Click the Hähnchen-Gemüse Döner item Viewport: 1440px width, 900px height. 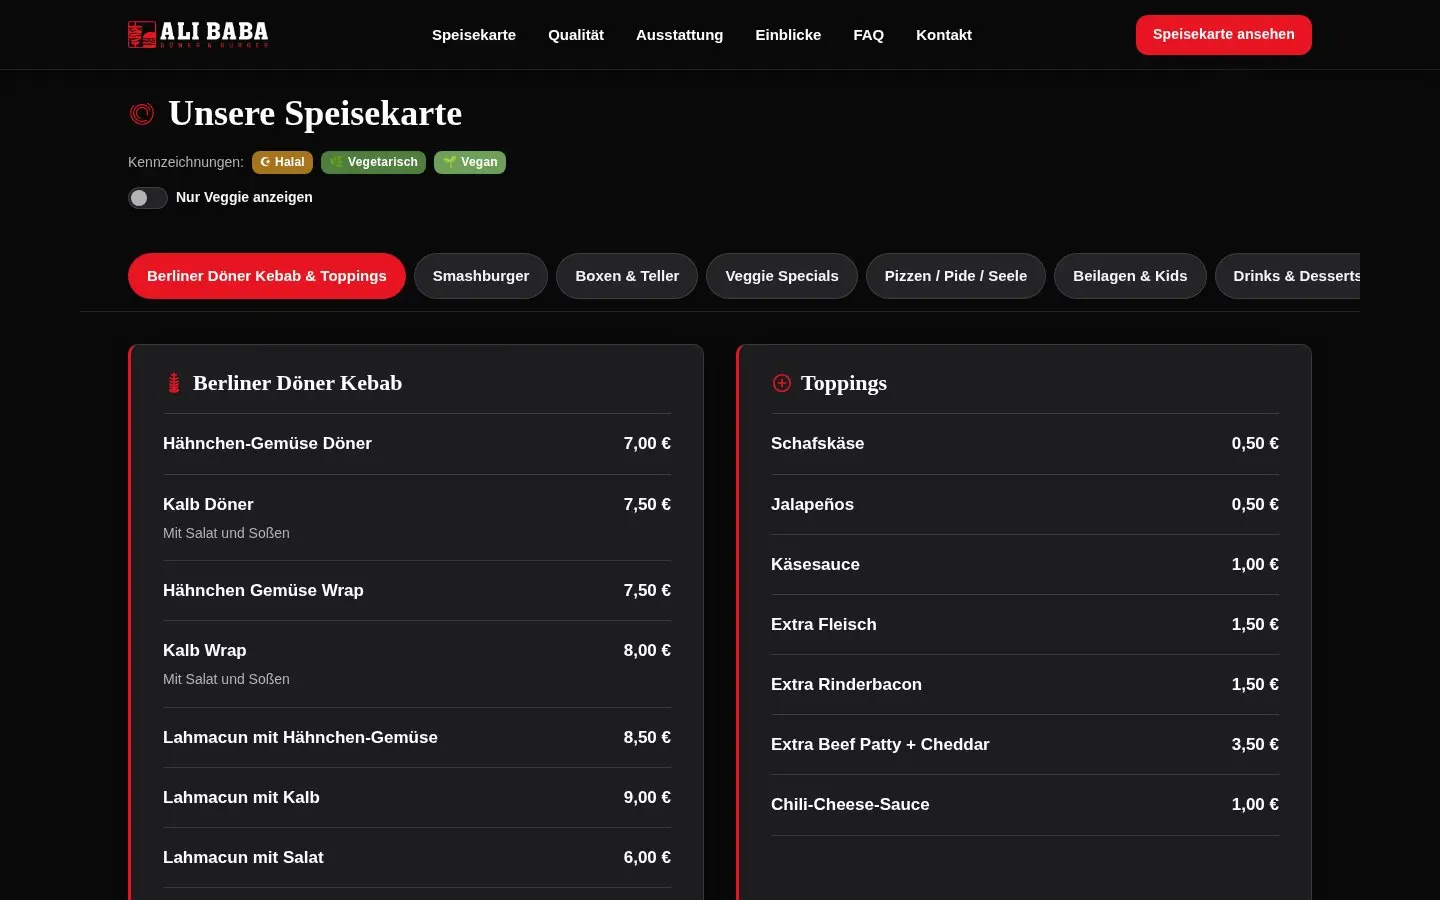417,444
